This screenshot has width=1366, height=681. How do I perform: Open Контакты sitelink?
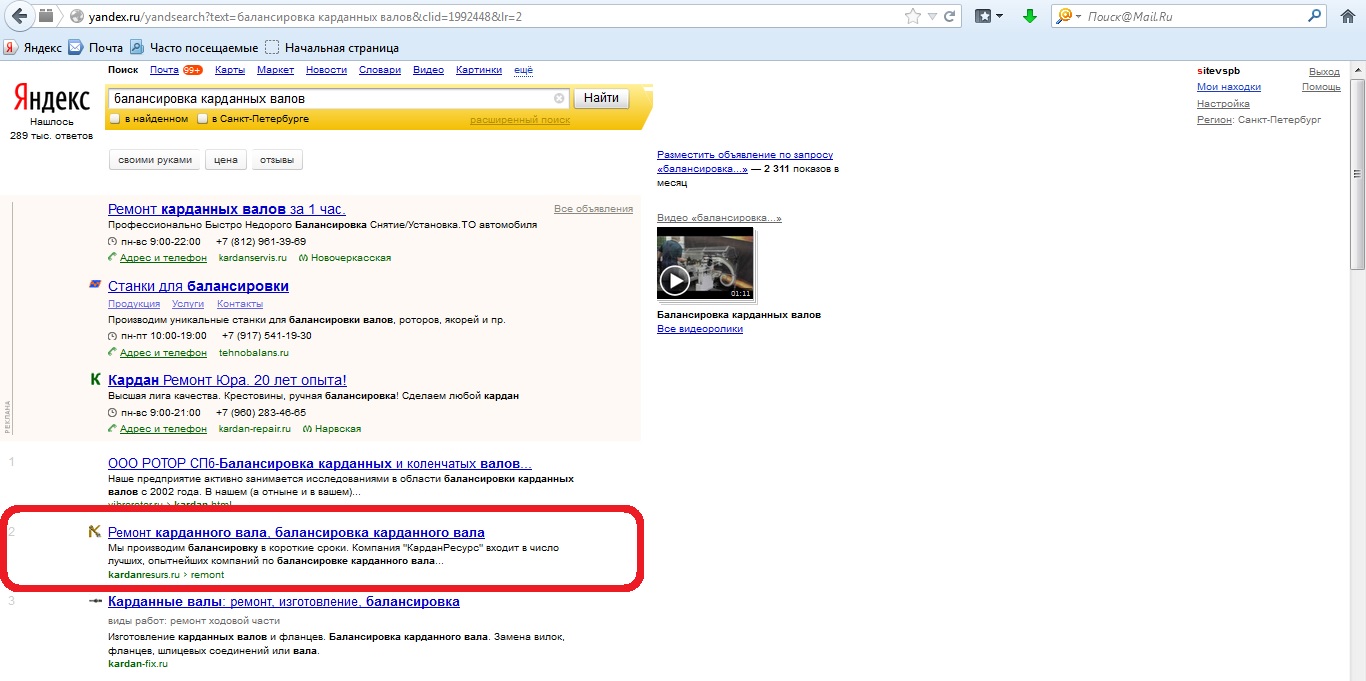click(240, 304)
